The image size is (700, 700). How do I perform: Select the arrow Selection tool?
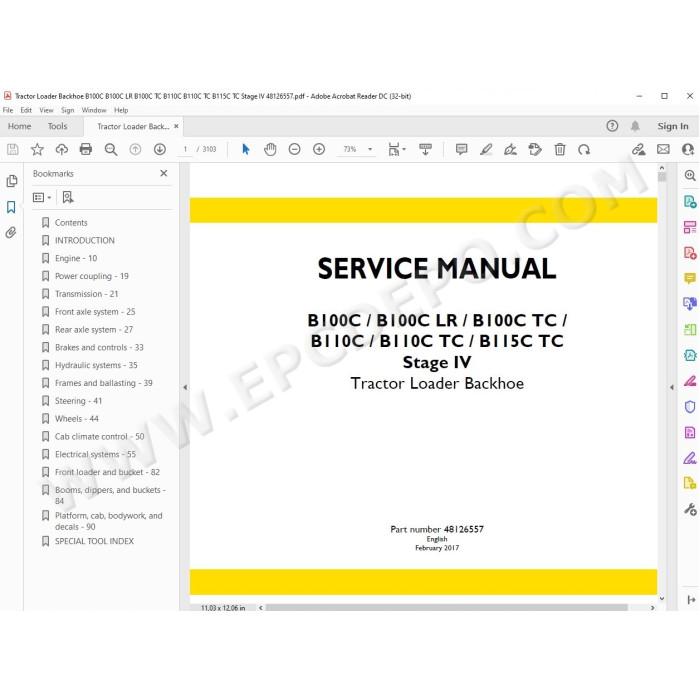pos(246,149)
